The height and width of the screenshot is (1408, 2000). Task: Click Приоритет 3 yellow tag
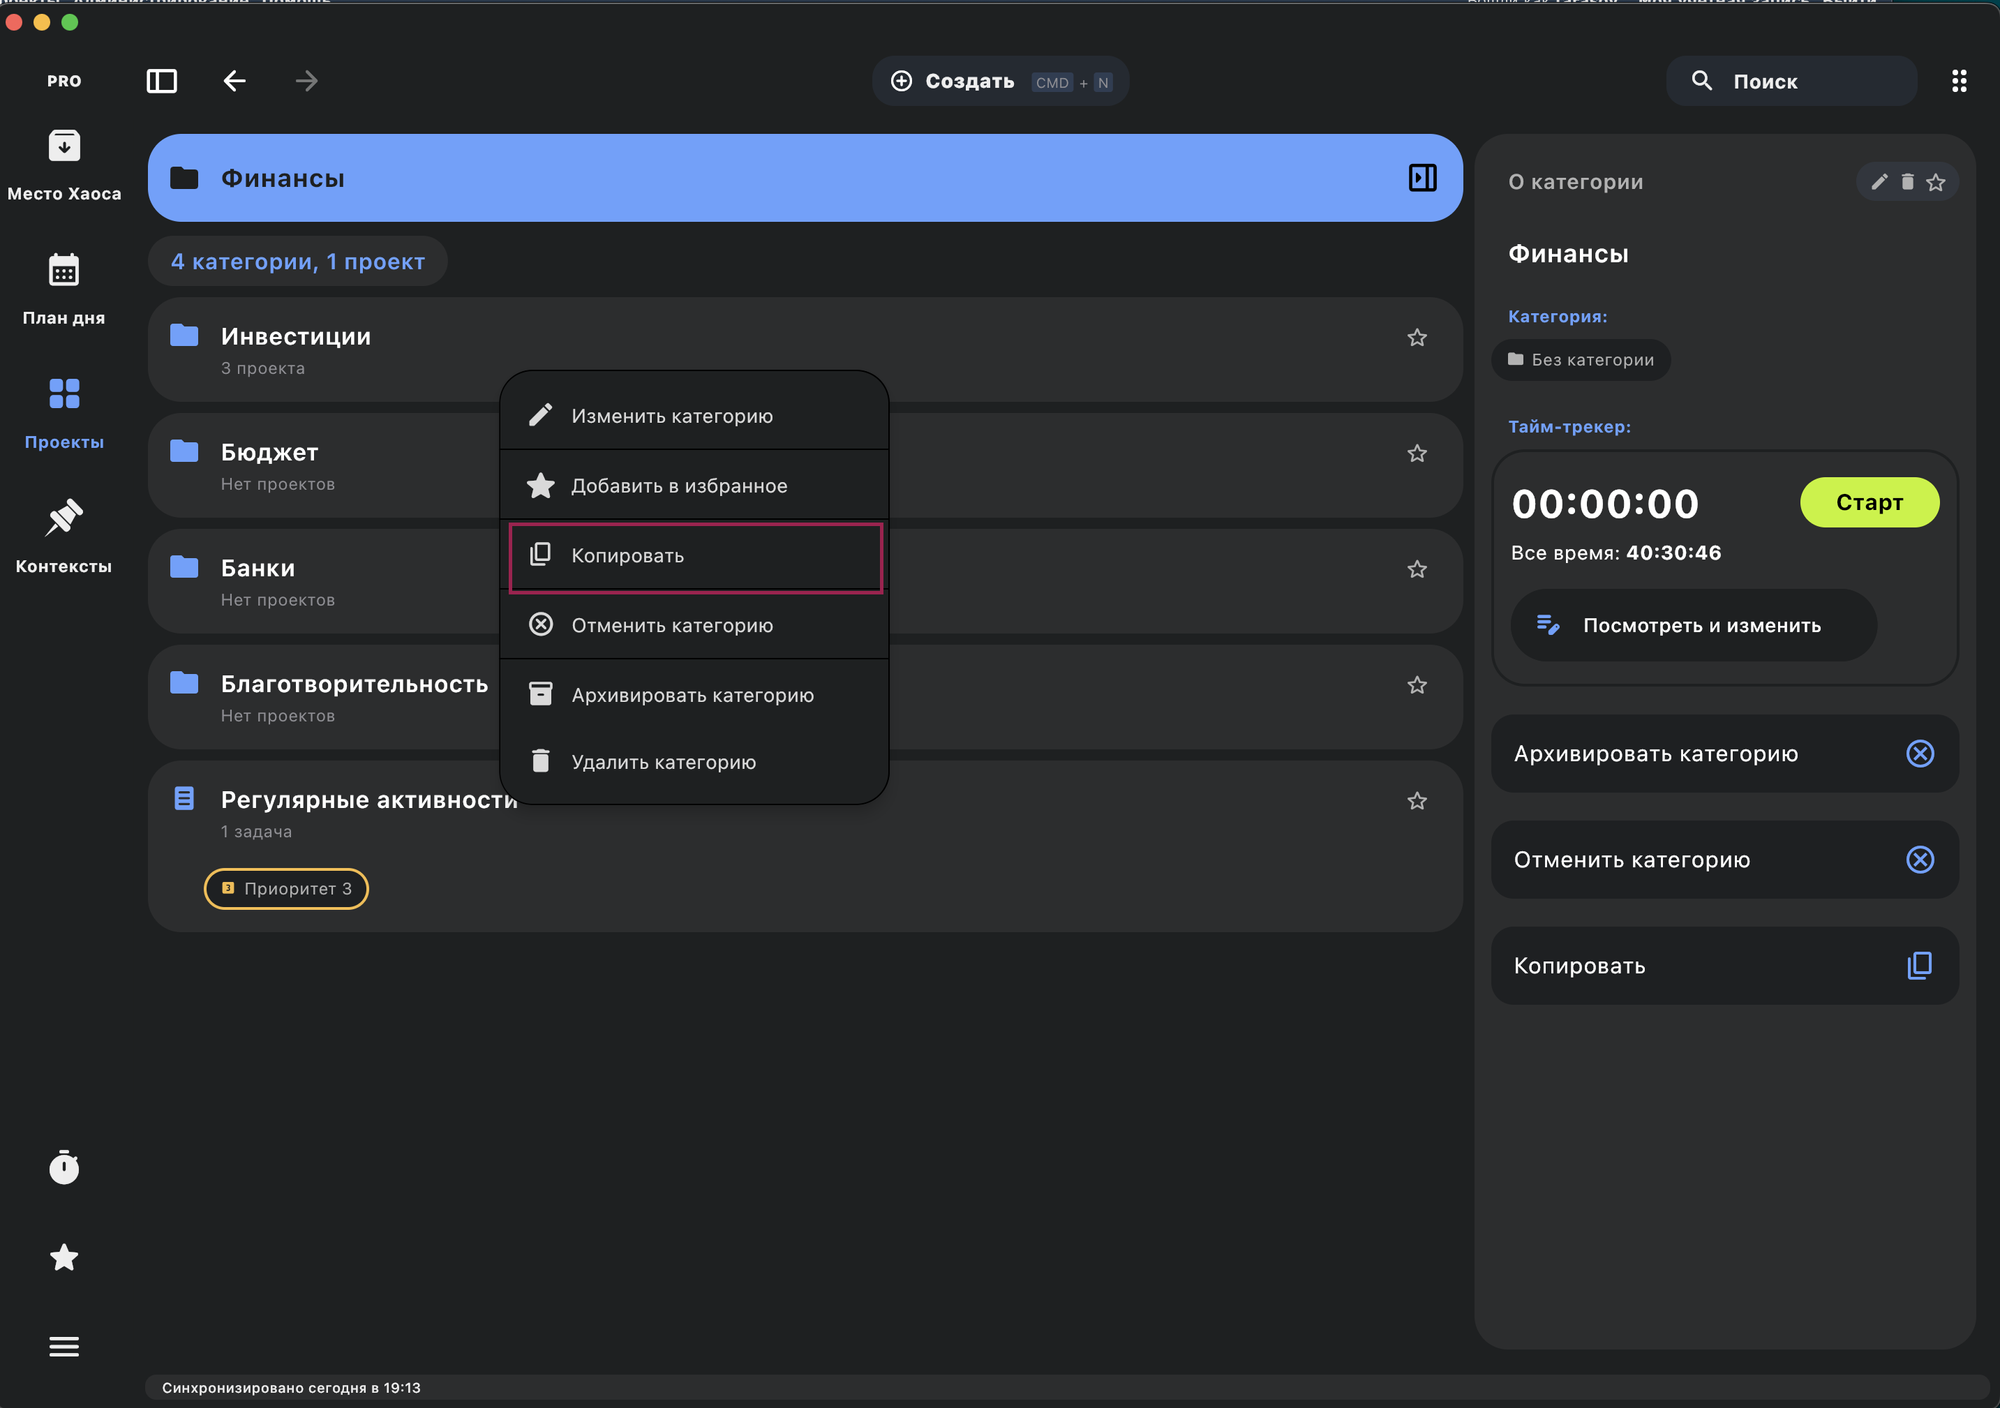point(286,889)
